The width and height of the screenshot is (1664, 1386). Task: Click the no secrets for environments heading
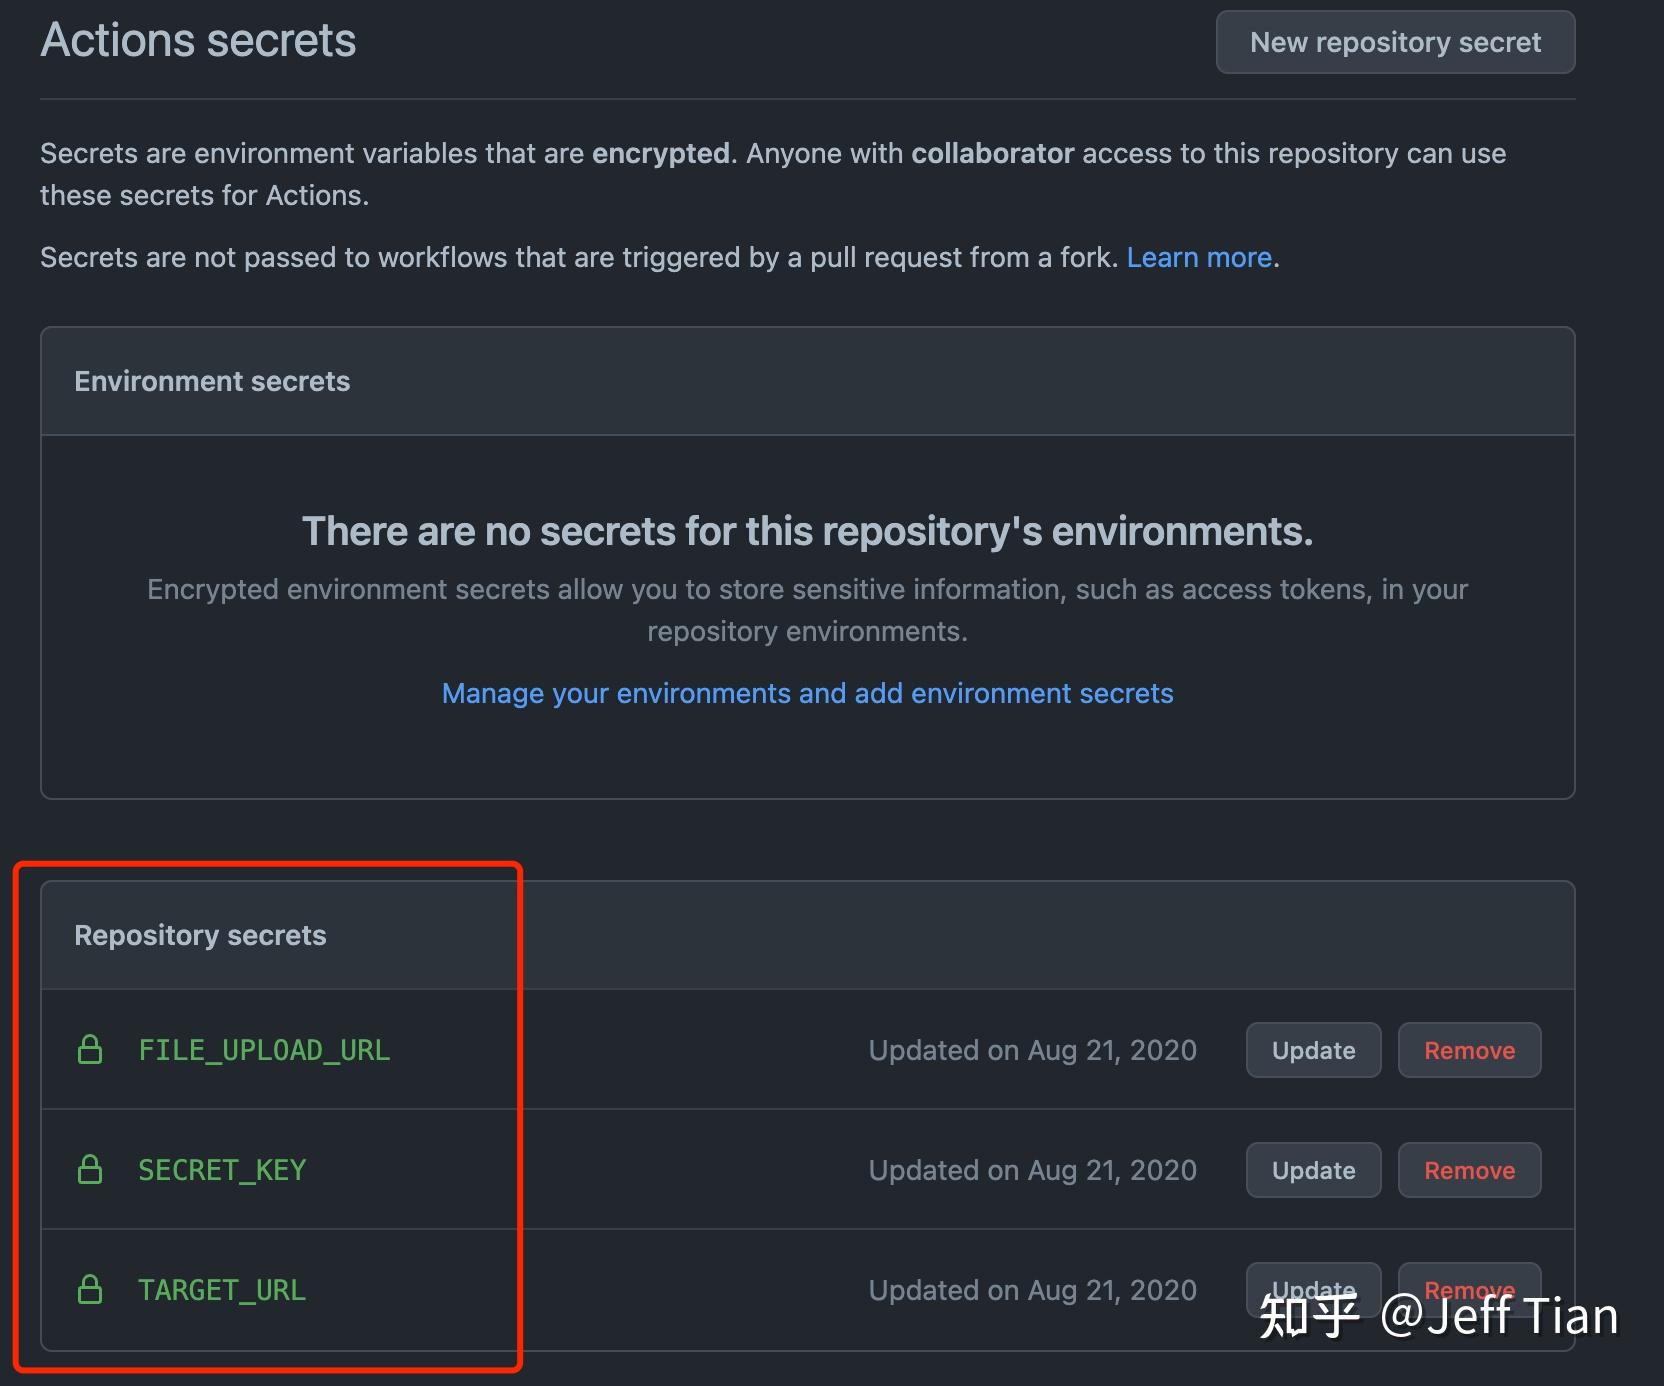[808, 531]
